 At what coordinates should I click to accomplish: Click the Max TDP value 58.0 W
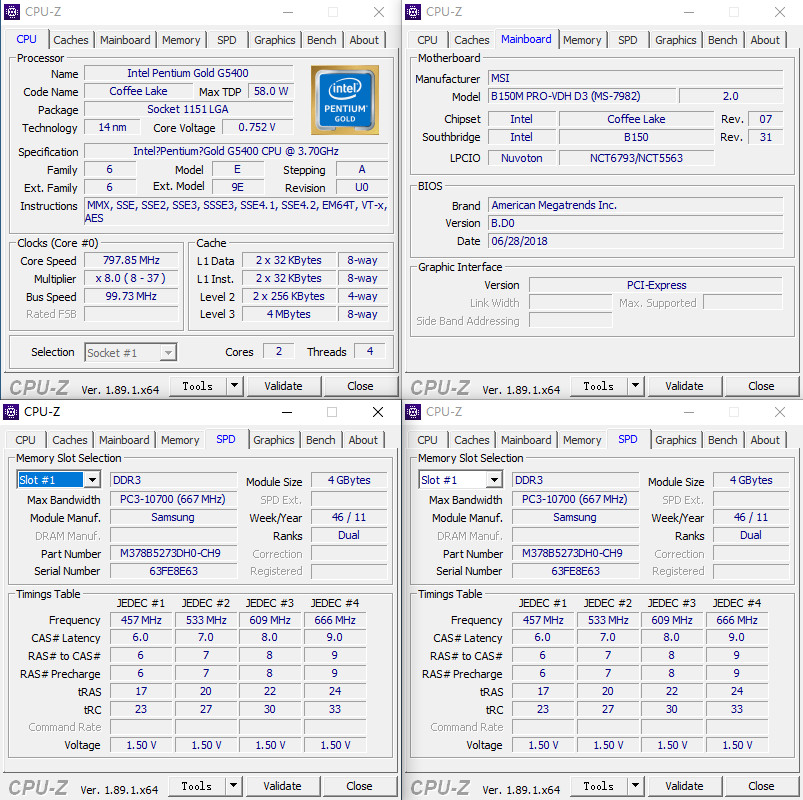pos(271,91)
